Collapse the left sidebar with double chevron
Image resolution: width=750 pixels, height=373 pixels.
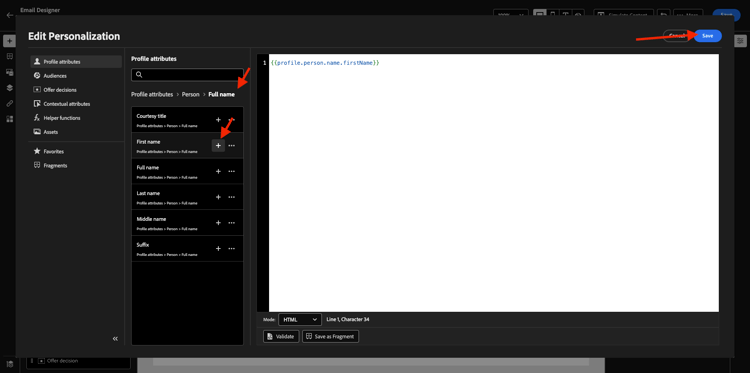click(x=115, y=339)
